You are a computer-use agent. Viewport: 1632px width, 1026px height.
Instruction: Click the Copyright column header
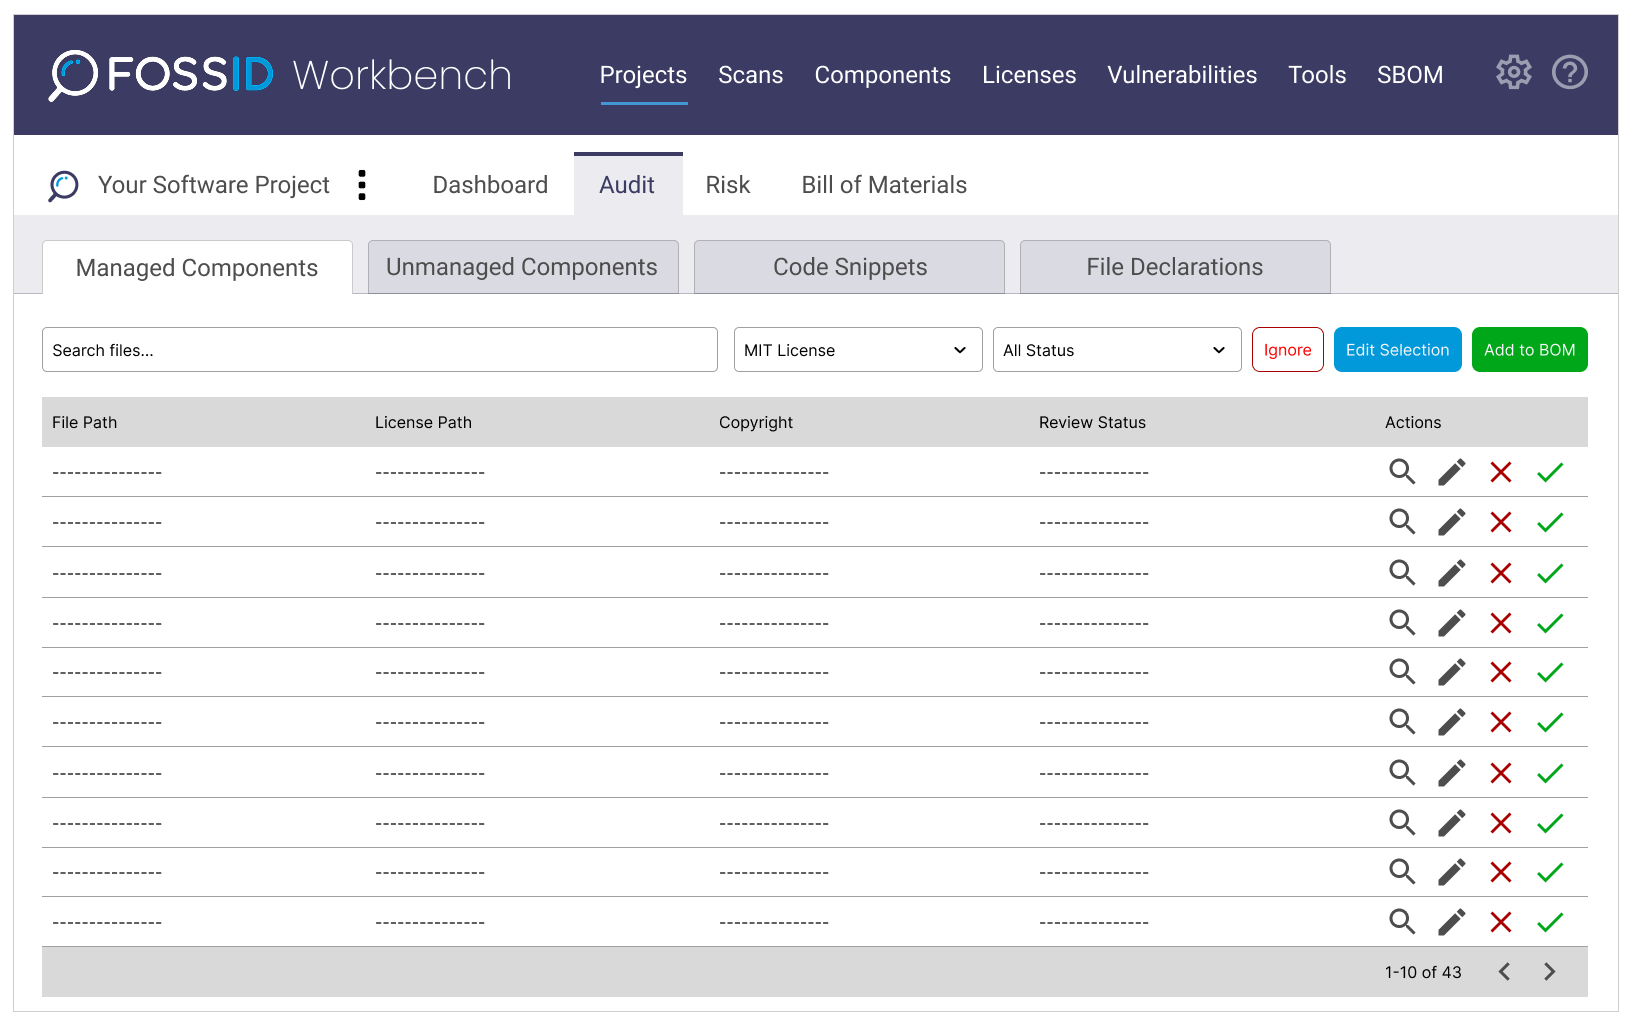tap(756, 422)
